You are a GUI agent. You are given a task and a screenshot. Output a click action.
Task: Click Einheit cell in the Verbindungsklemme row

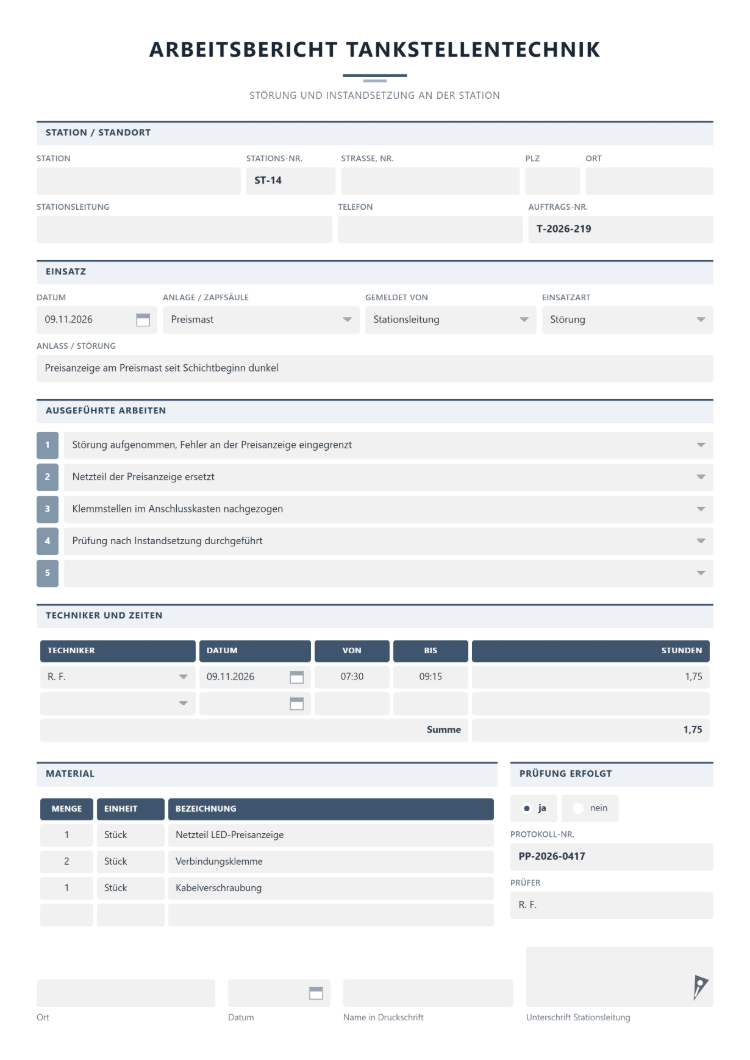[x=131, y=862]
